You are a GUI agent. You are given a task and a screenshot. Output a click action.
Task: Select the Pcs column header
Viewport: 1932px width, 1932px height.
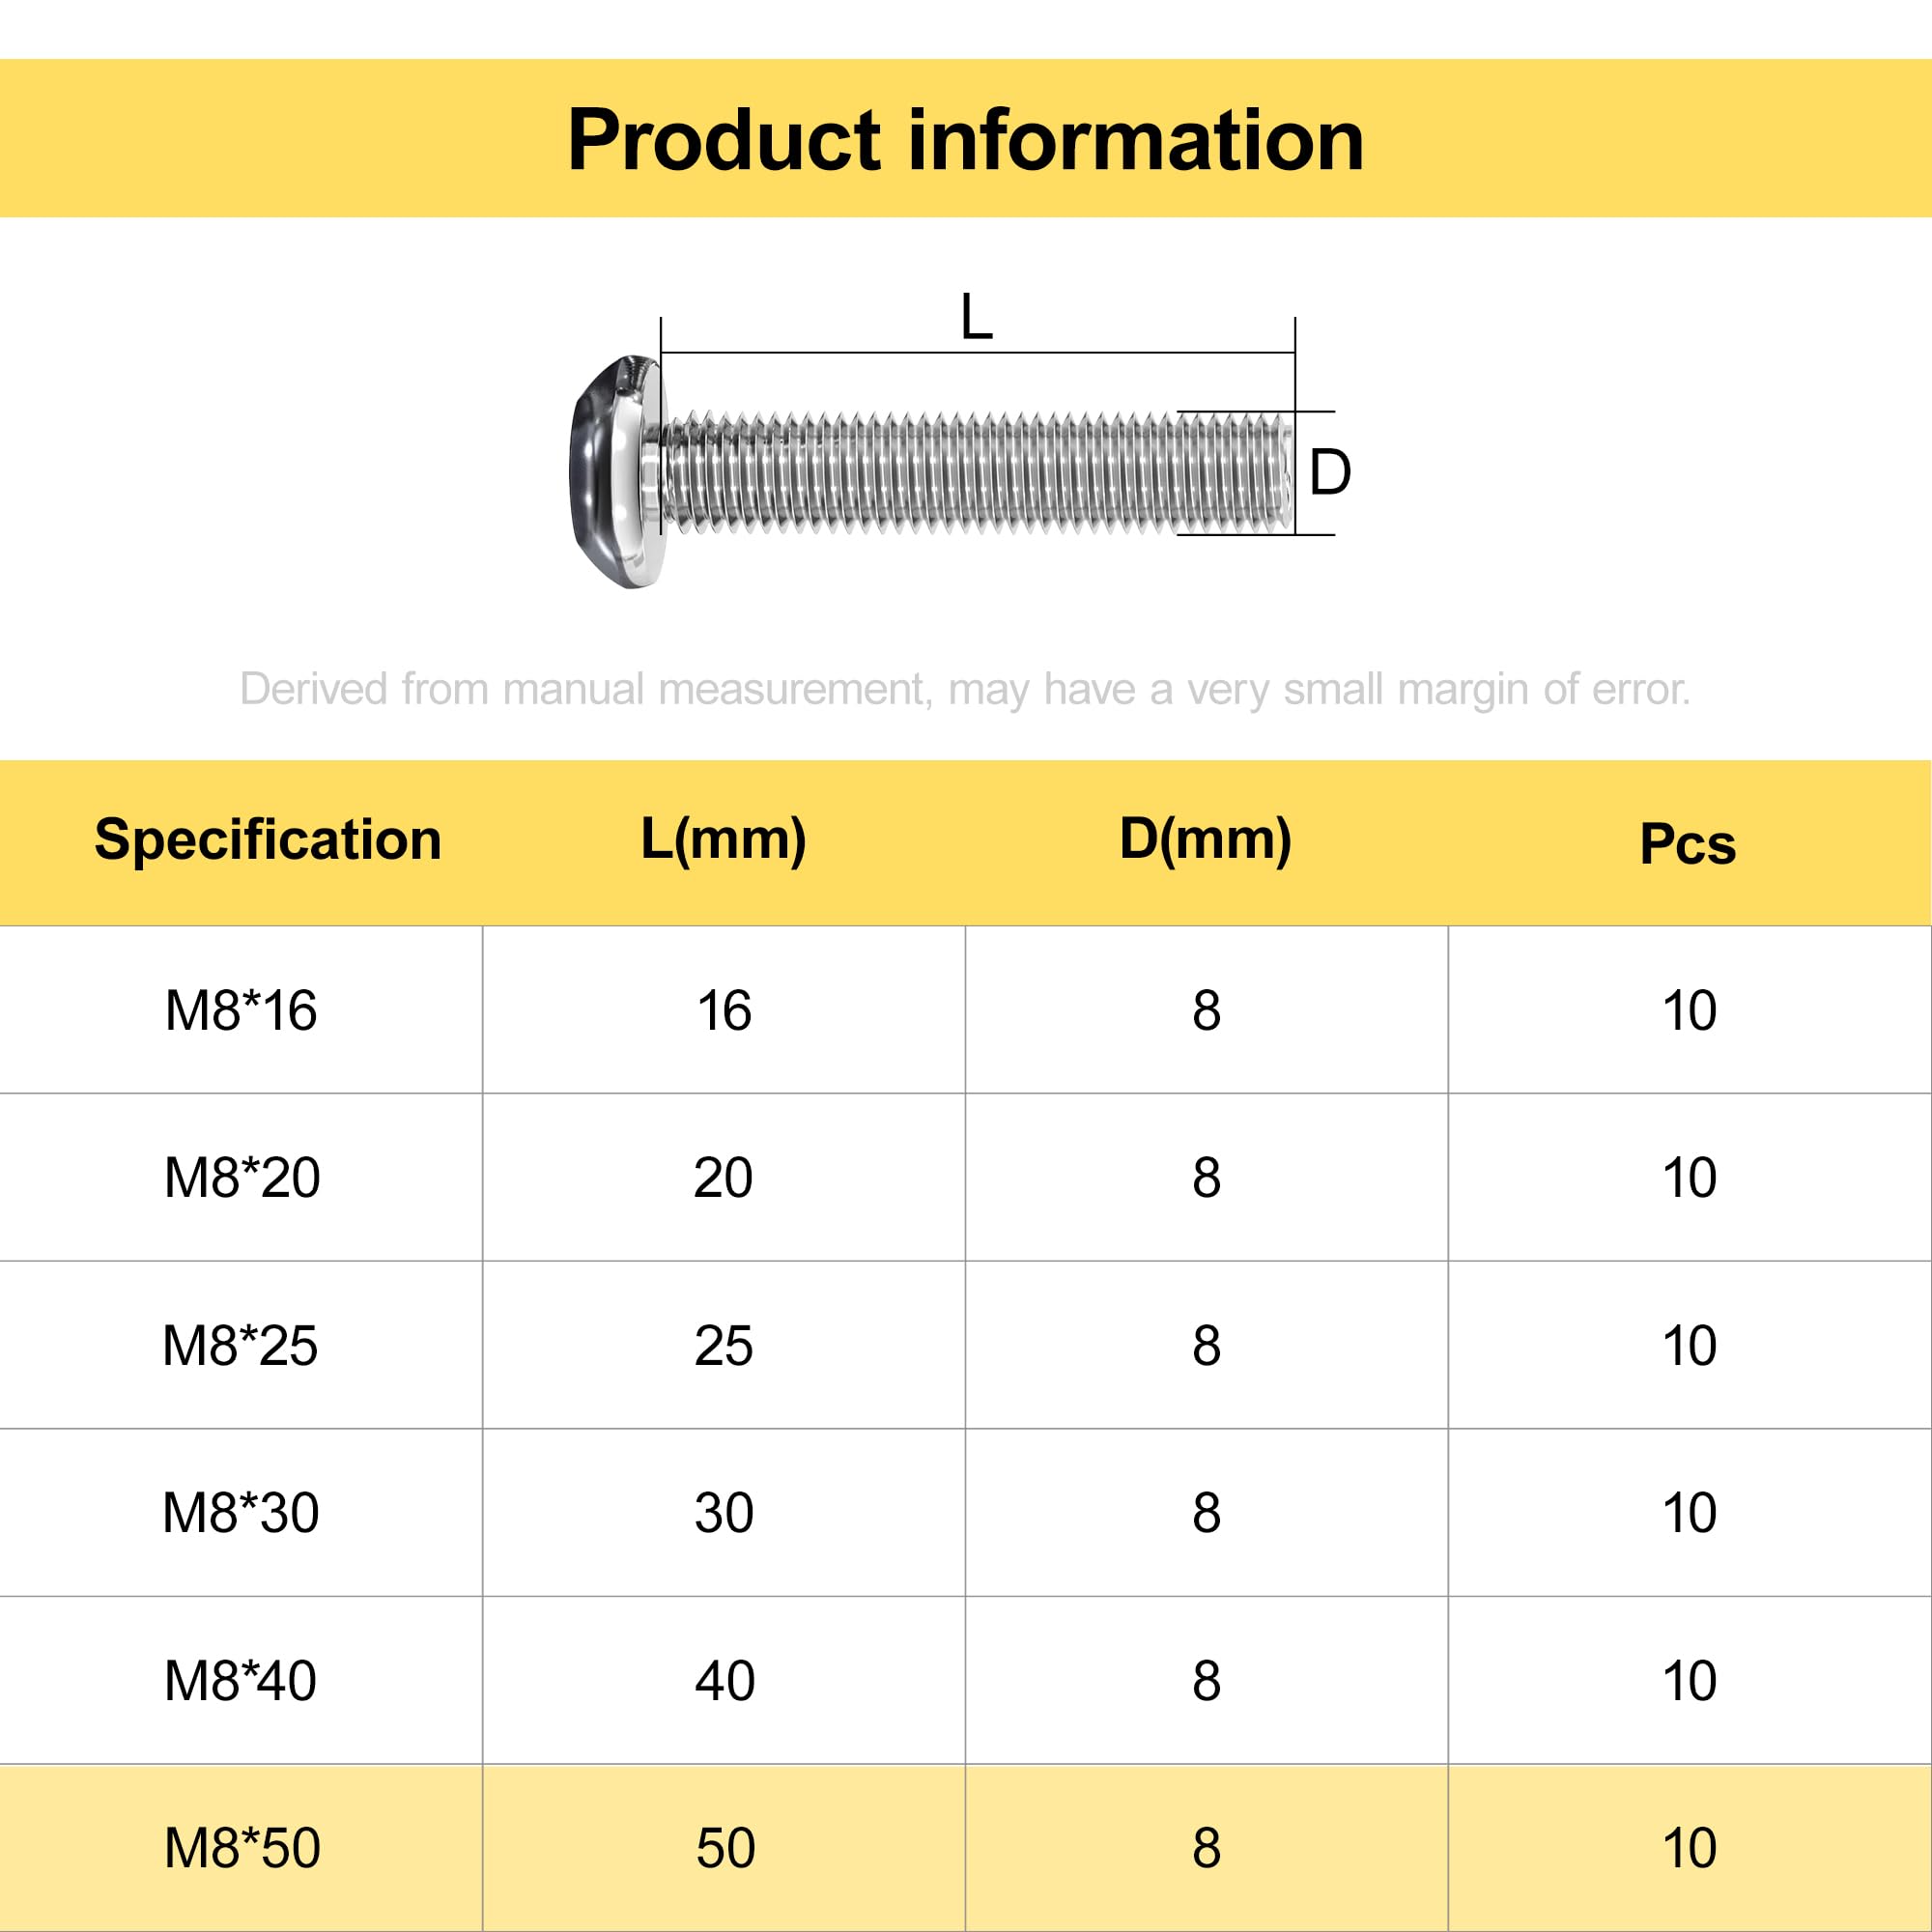point(1688,844)
